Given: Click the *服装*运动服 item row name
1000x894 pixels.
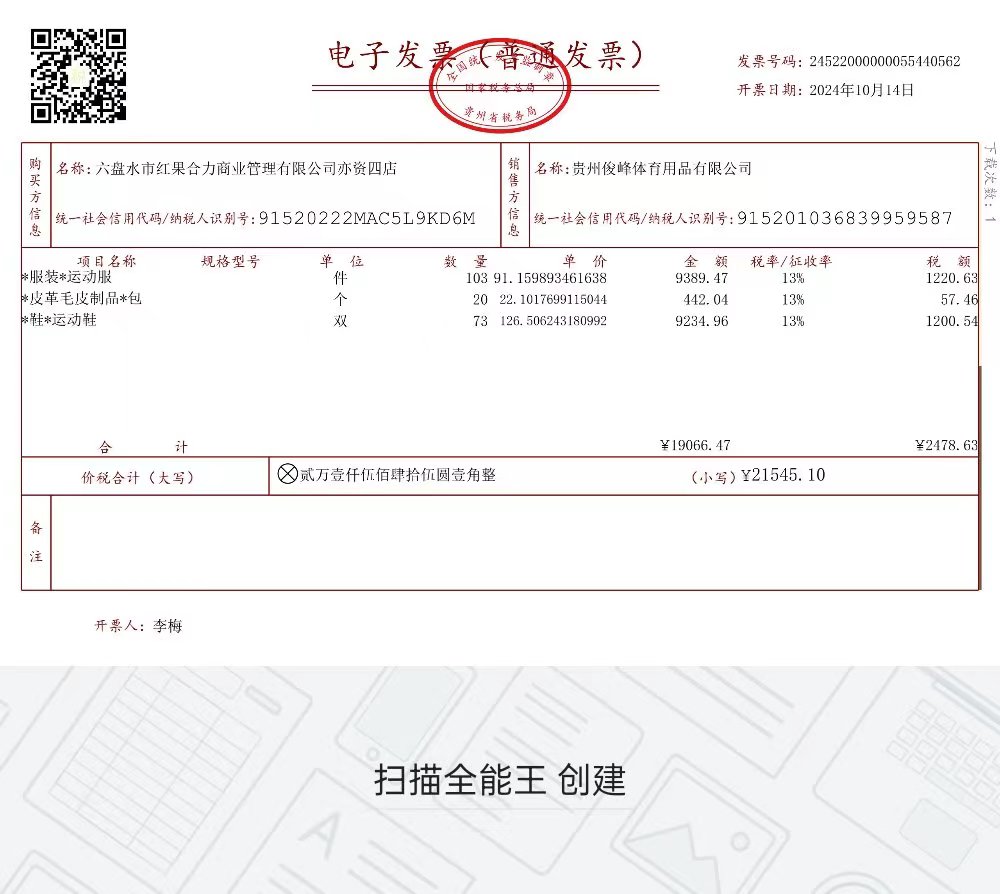Looking at the screenshot, I should click(x=66, y=278).
